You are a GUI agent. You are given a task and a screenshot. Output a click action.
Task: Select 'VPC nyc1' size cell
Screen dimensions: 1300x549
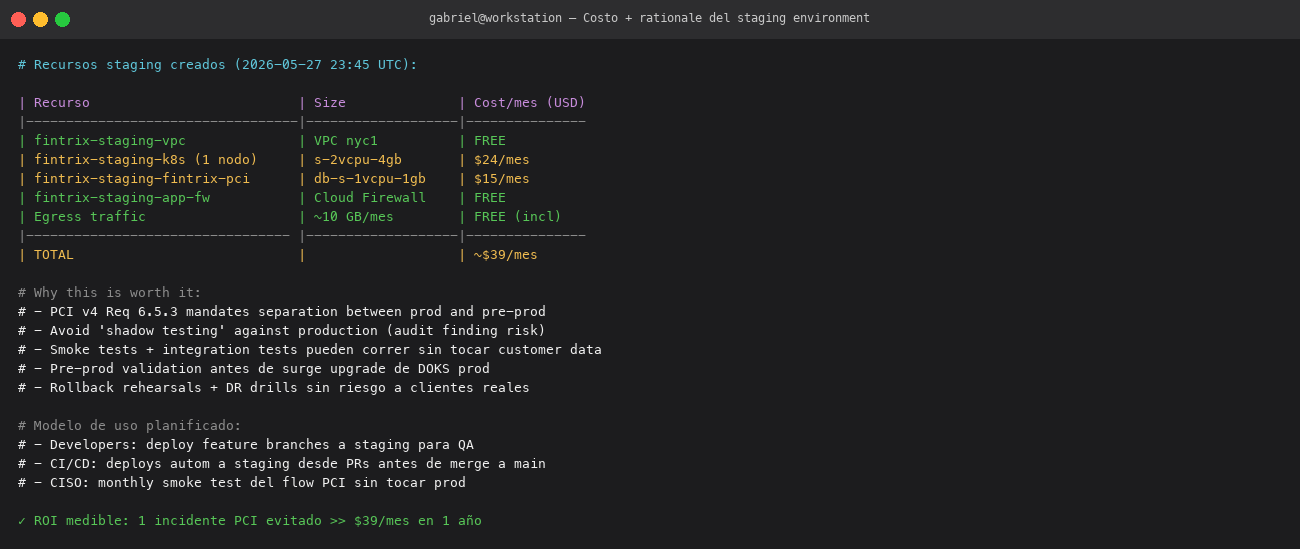pyautogui.click(x=346, y=141)
